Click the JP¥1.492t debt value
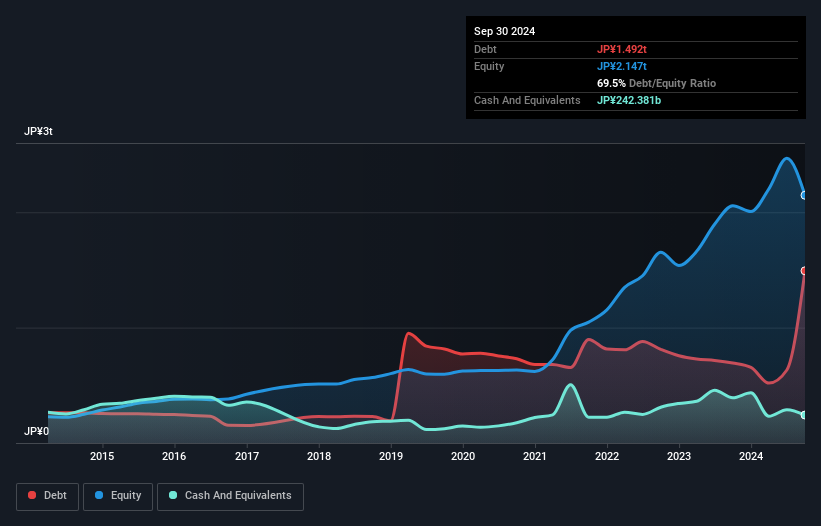Screen dimensions: 821x526 click(622, 49)
